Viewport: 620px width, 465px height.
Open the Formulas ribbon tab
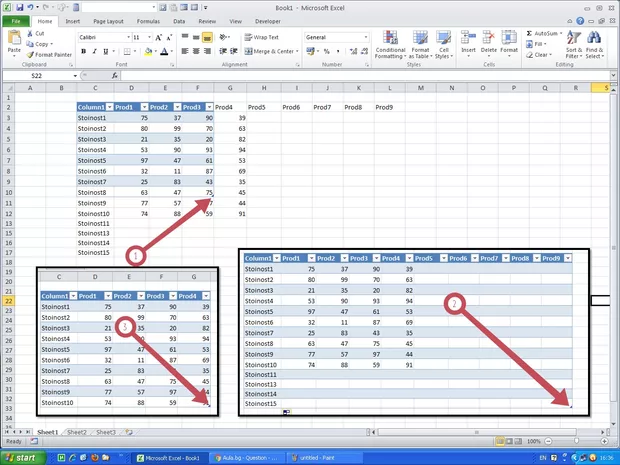146,20
